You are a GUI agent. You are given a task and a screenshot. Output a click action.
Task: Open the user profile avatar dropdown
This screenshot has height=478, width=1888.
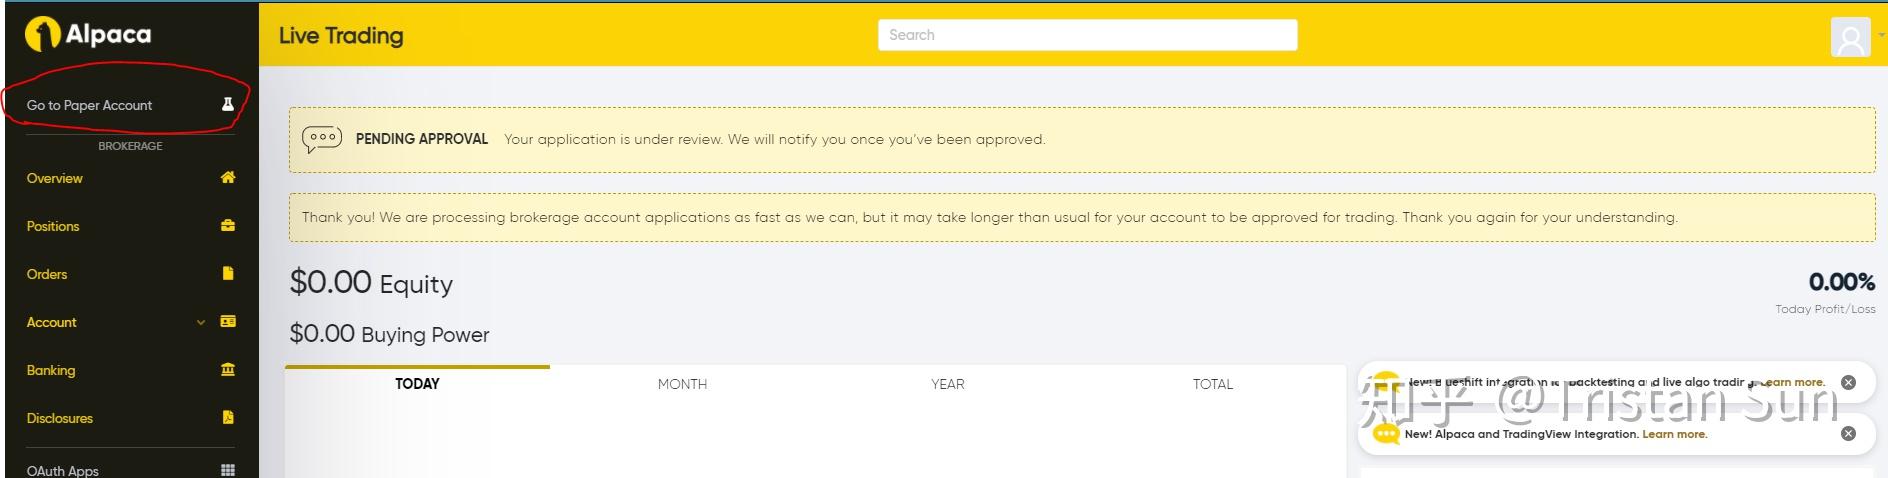(1850, 38)
